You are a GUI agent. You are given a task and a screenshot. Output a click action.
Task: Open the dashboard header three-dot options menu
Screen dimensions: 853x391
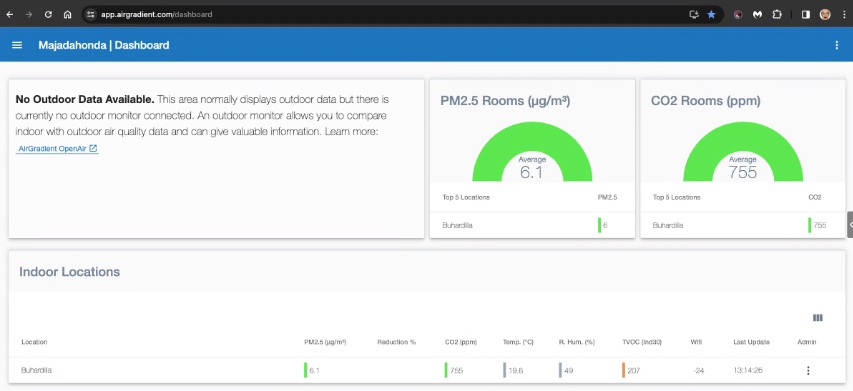837,45
